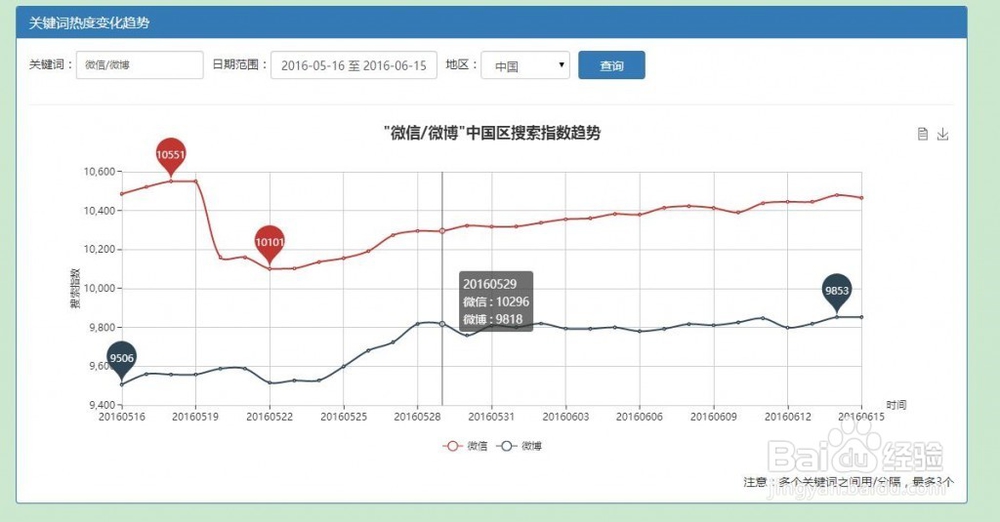Screen dimensions: 1000x522
Task: Click the chart download icon
Action: [943, 134]
